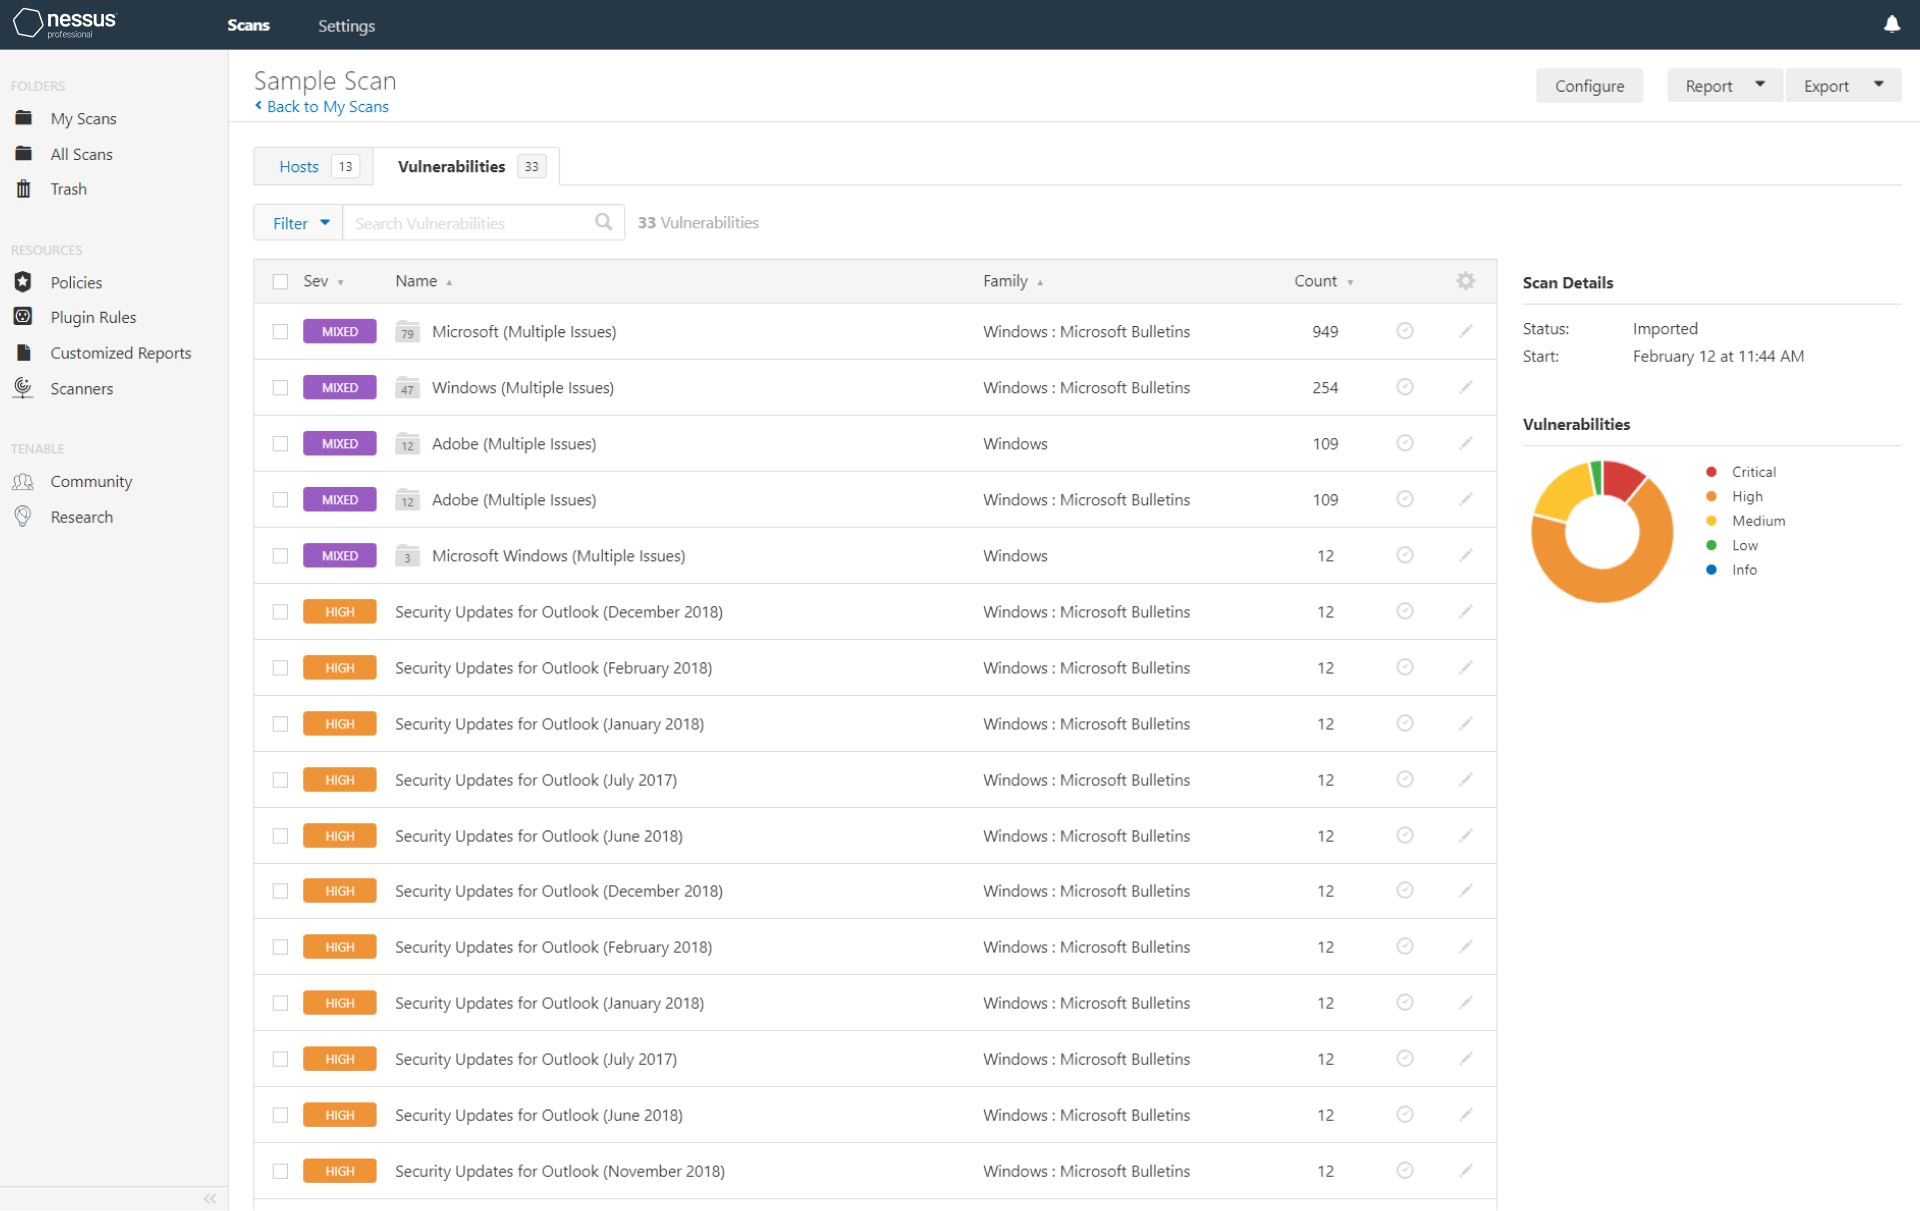Screen dimensions: 1920x1211
Task: Toggle the checkbox for Windows Multiple Issues row
Action: 279,386
